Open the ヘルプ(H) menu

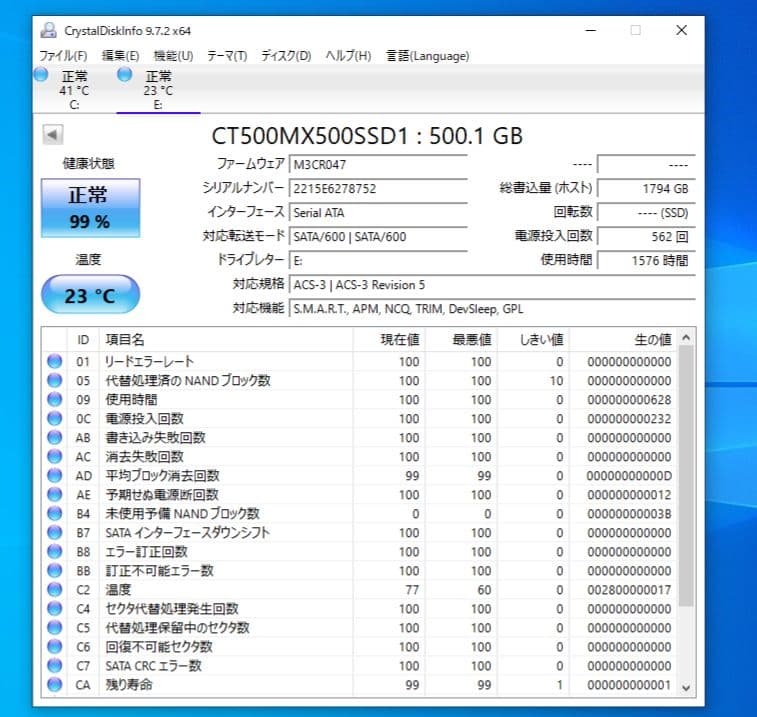point(348,56)
